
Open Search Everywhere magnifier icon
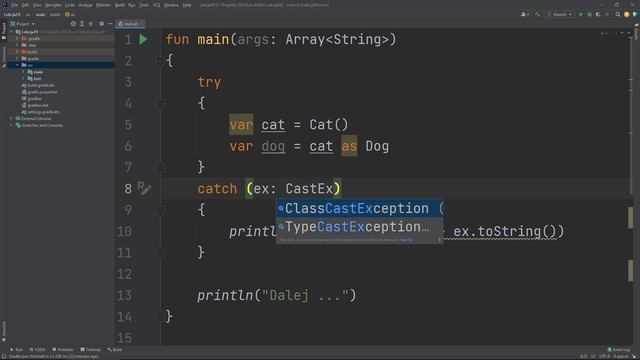pyautogui.click(x=618, y=14)
